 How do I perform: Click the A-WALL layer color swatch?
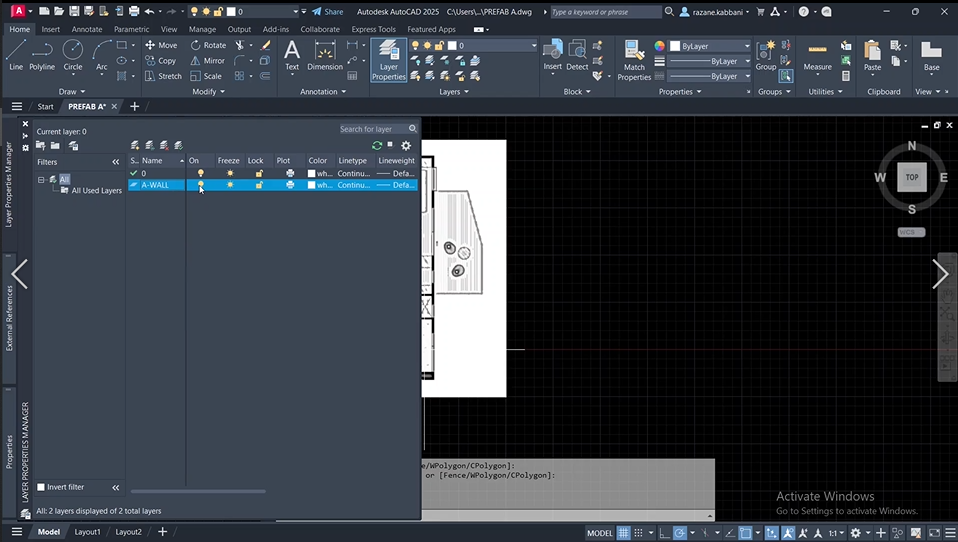point(311,185)
